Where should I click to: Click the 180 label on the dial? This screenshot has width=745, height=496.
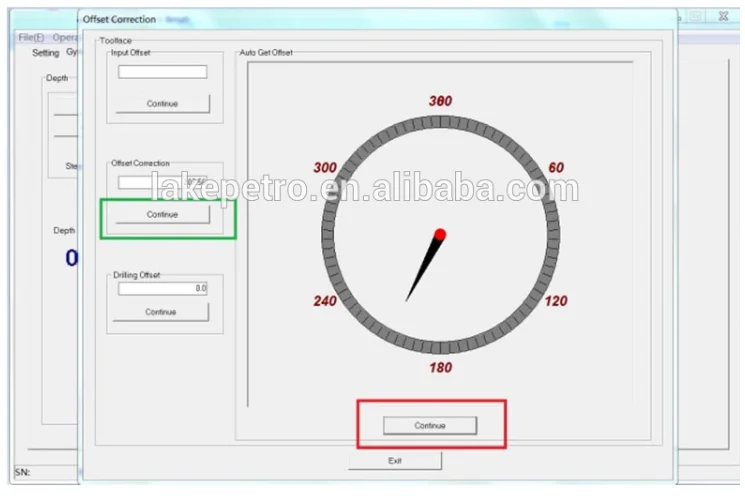(440, 367)
